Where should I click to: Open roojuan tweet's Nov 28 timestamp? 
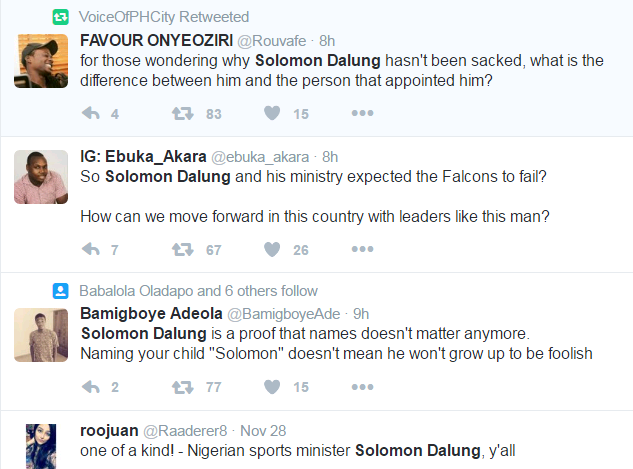pyautogui.click(x=262, y=431)
